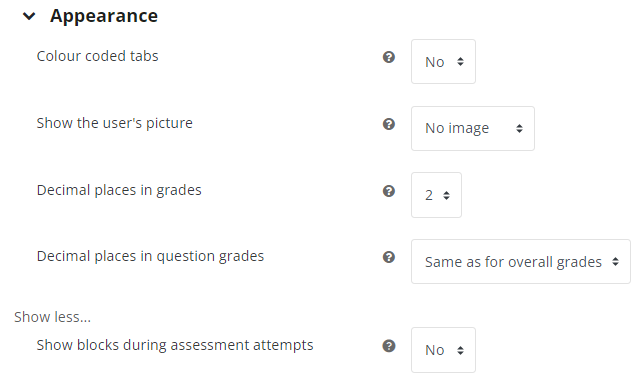The image size is (644, 378).
Task: Click the Decimal places in question grades label
Action: (x=150, y=256)
